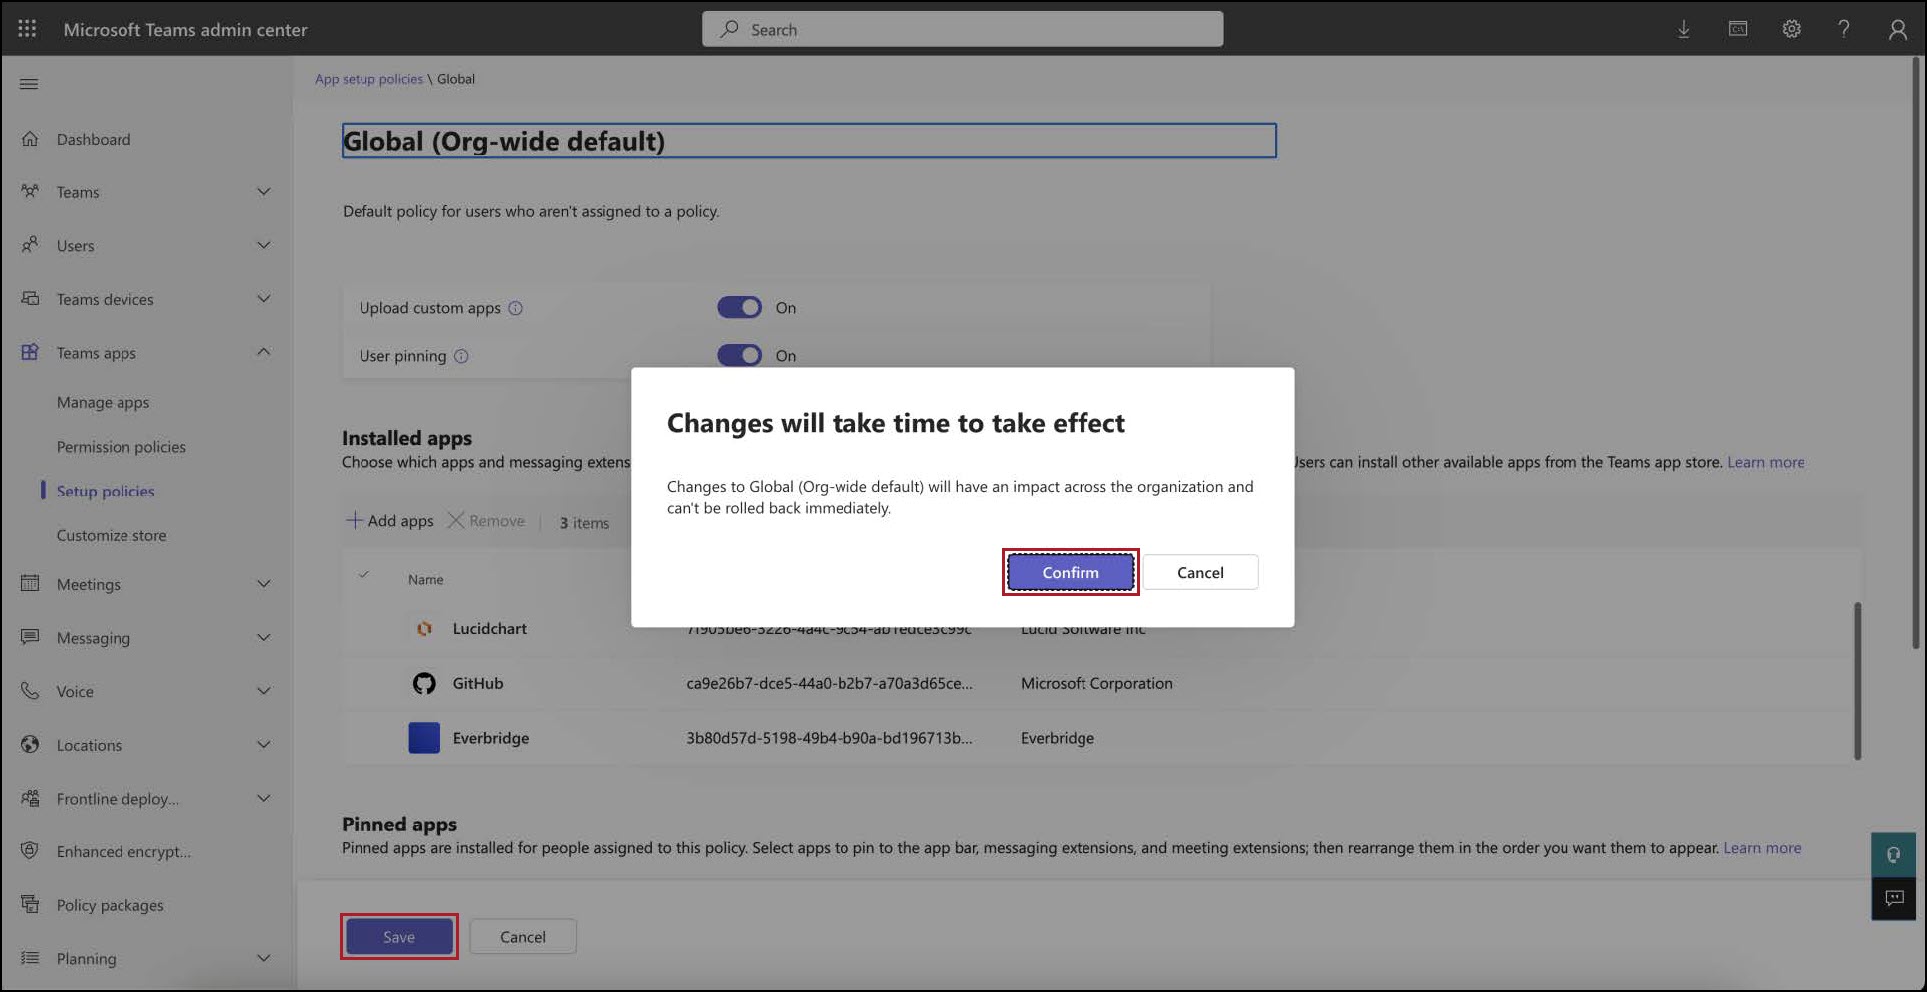
Task: Click the Voice phone icon
Action: point(30,690)
